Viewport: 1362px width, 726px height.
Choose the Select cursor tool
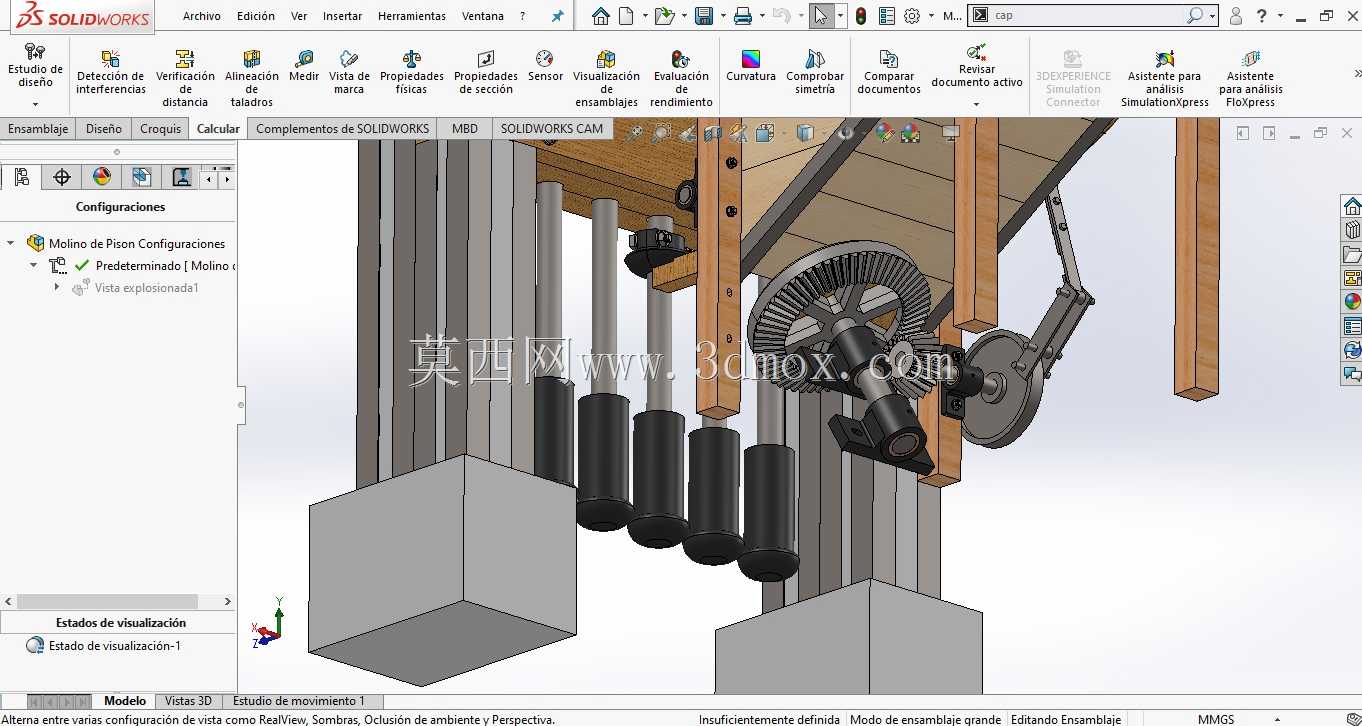coord(821,16)
